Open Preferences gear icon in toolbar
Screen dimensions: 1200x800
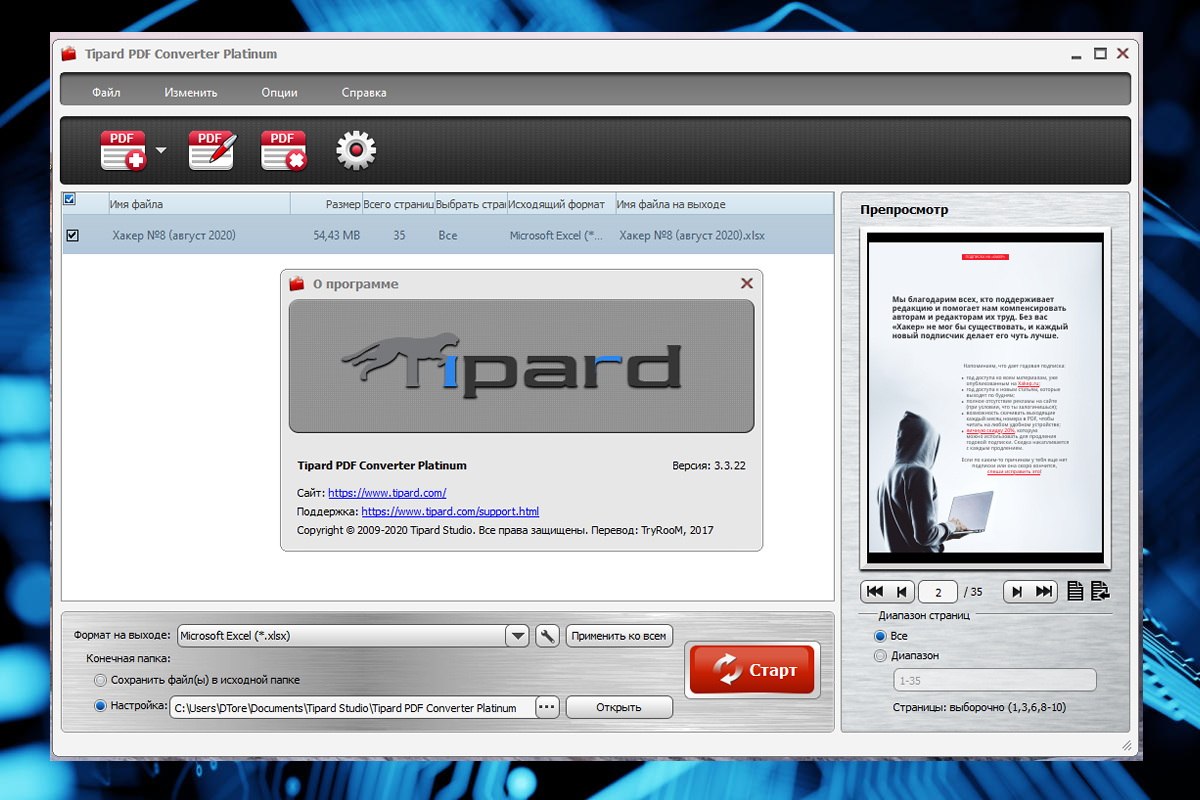point(356,150)
